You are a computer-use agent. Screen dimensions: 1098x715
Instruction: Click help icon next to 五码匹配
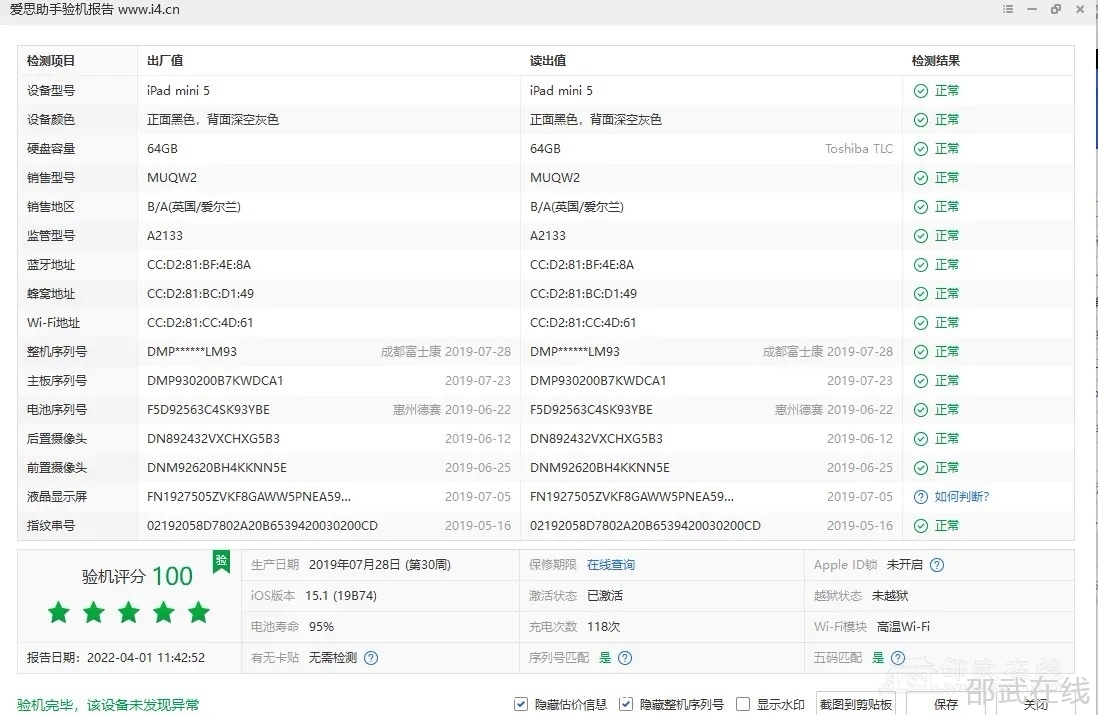898,658
